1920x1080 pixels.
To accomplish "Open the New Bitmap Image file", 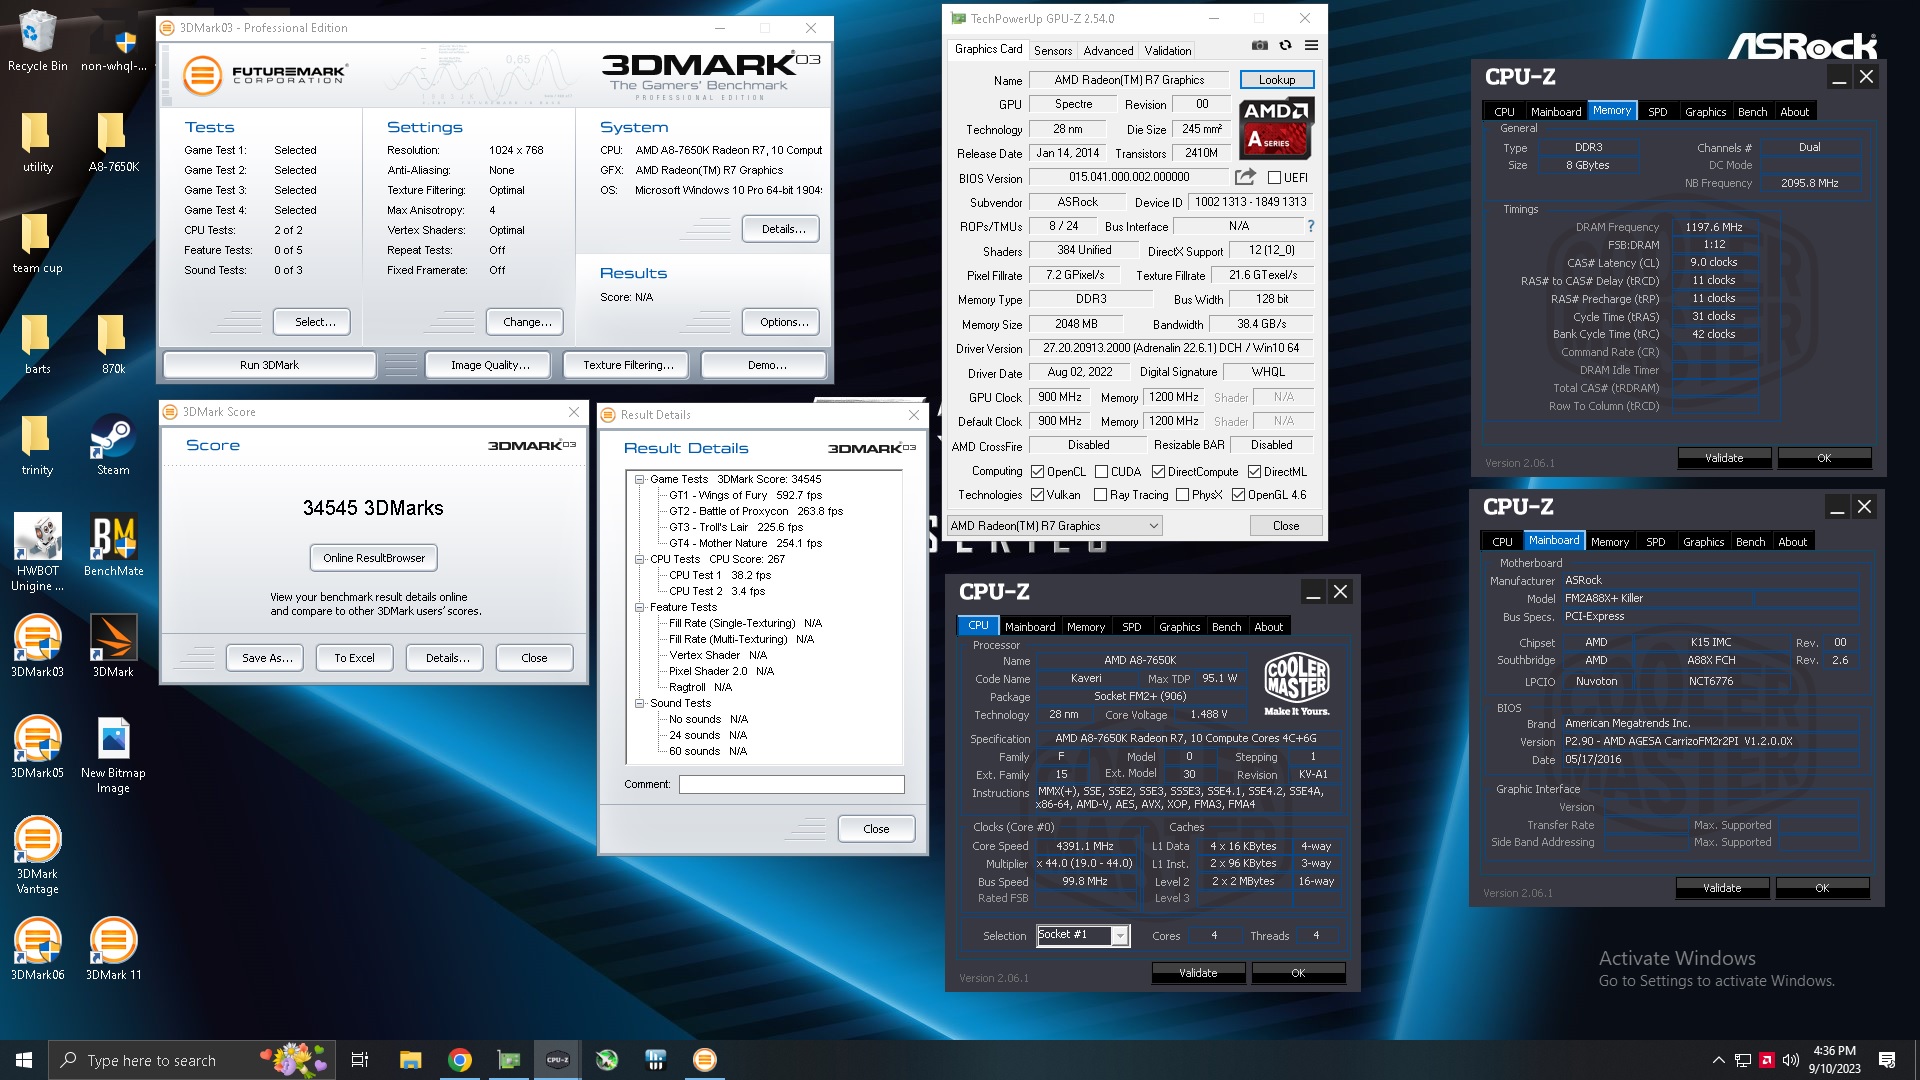I will click(x=113, y=755).
